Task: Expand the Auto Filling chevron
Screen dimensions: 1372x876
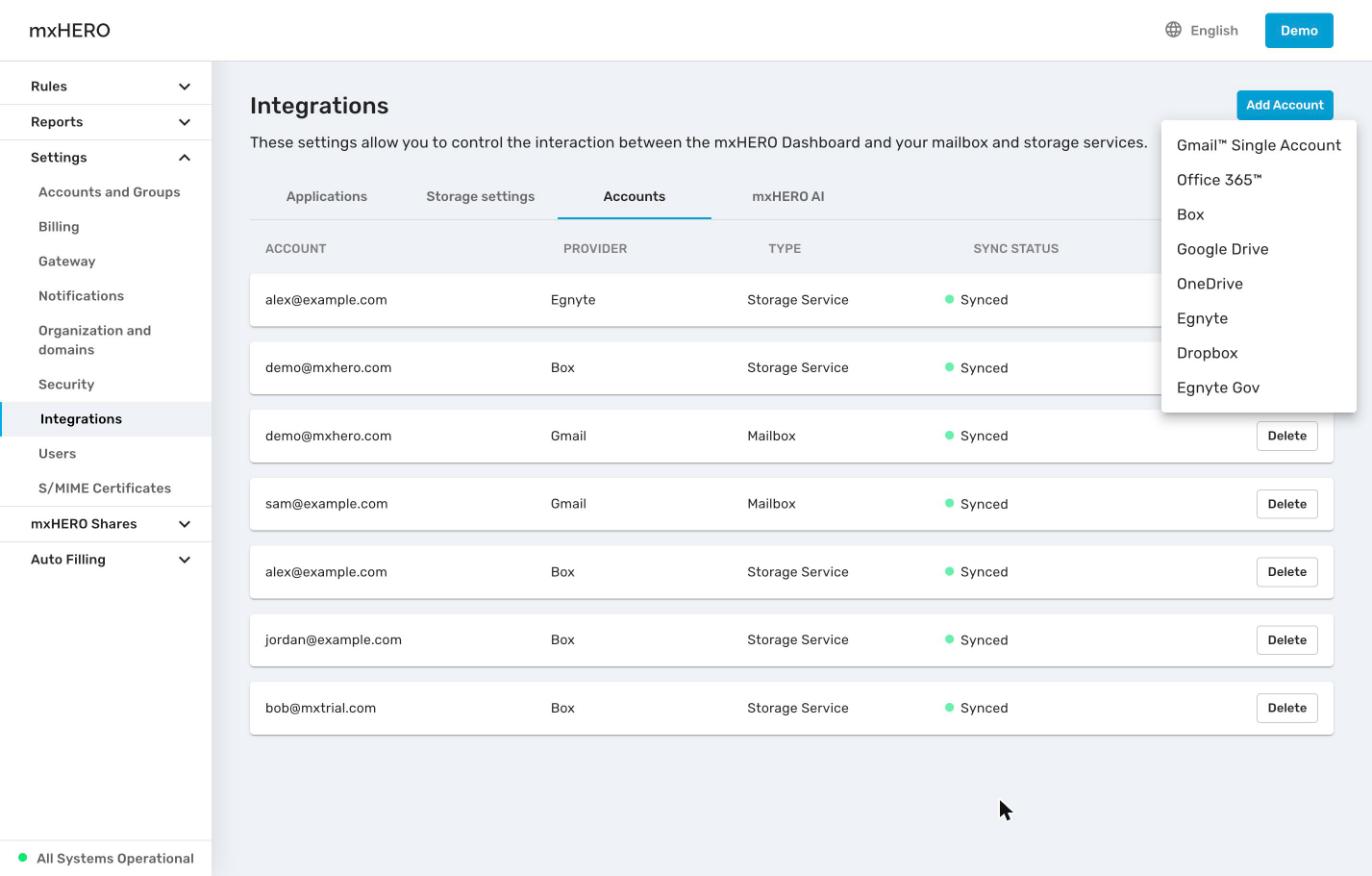Action: pyautogui.click(x=184, y=560)
